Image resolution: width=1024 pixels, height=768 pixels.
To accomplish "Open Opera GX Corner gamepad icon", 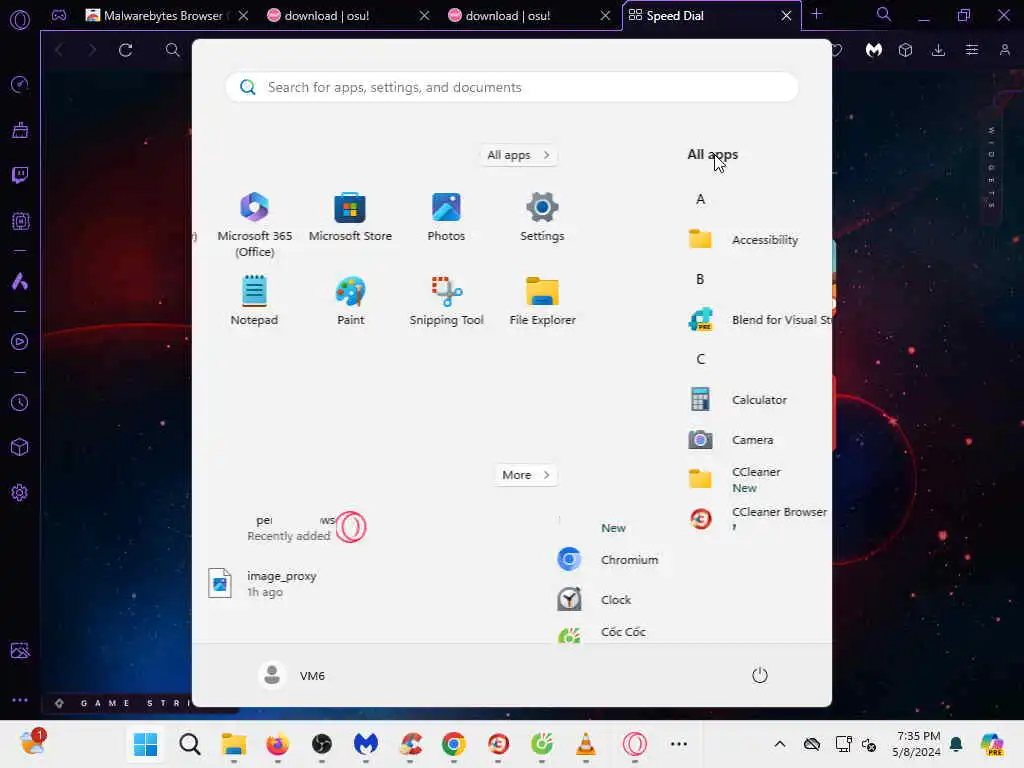I will coord(59,15).
